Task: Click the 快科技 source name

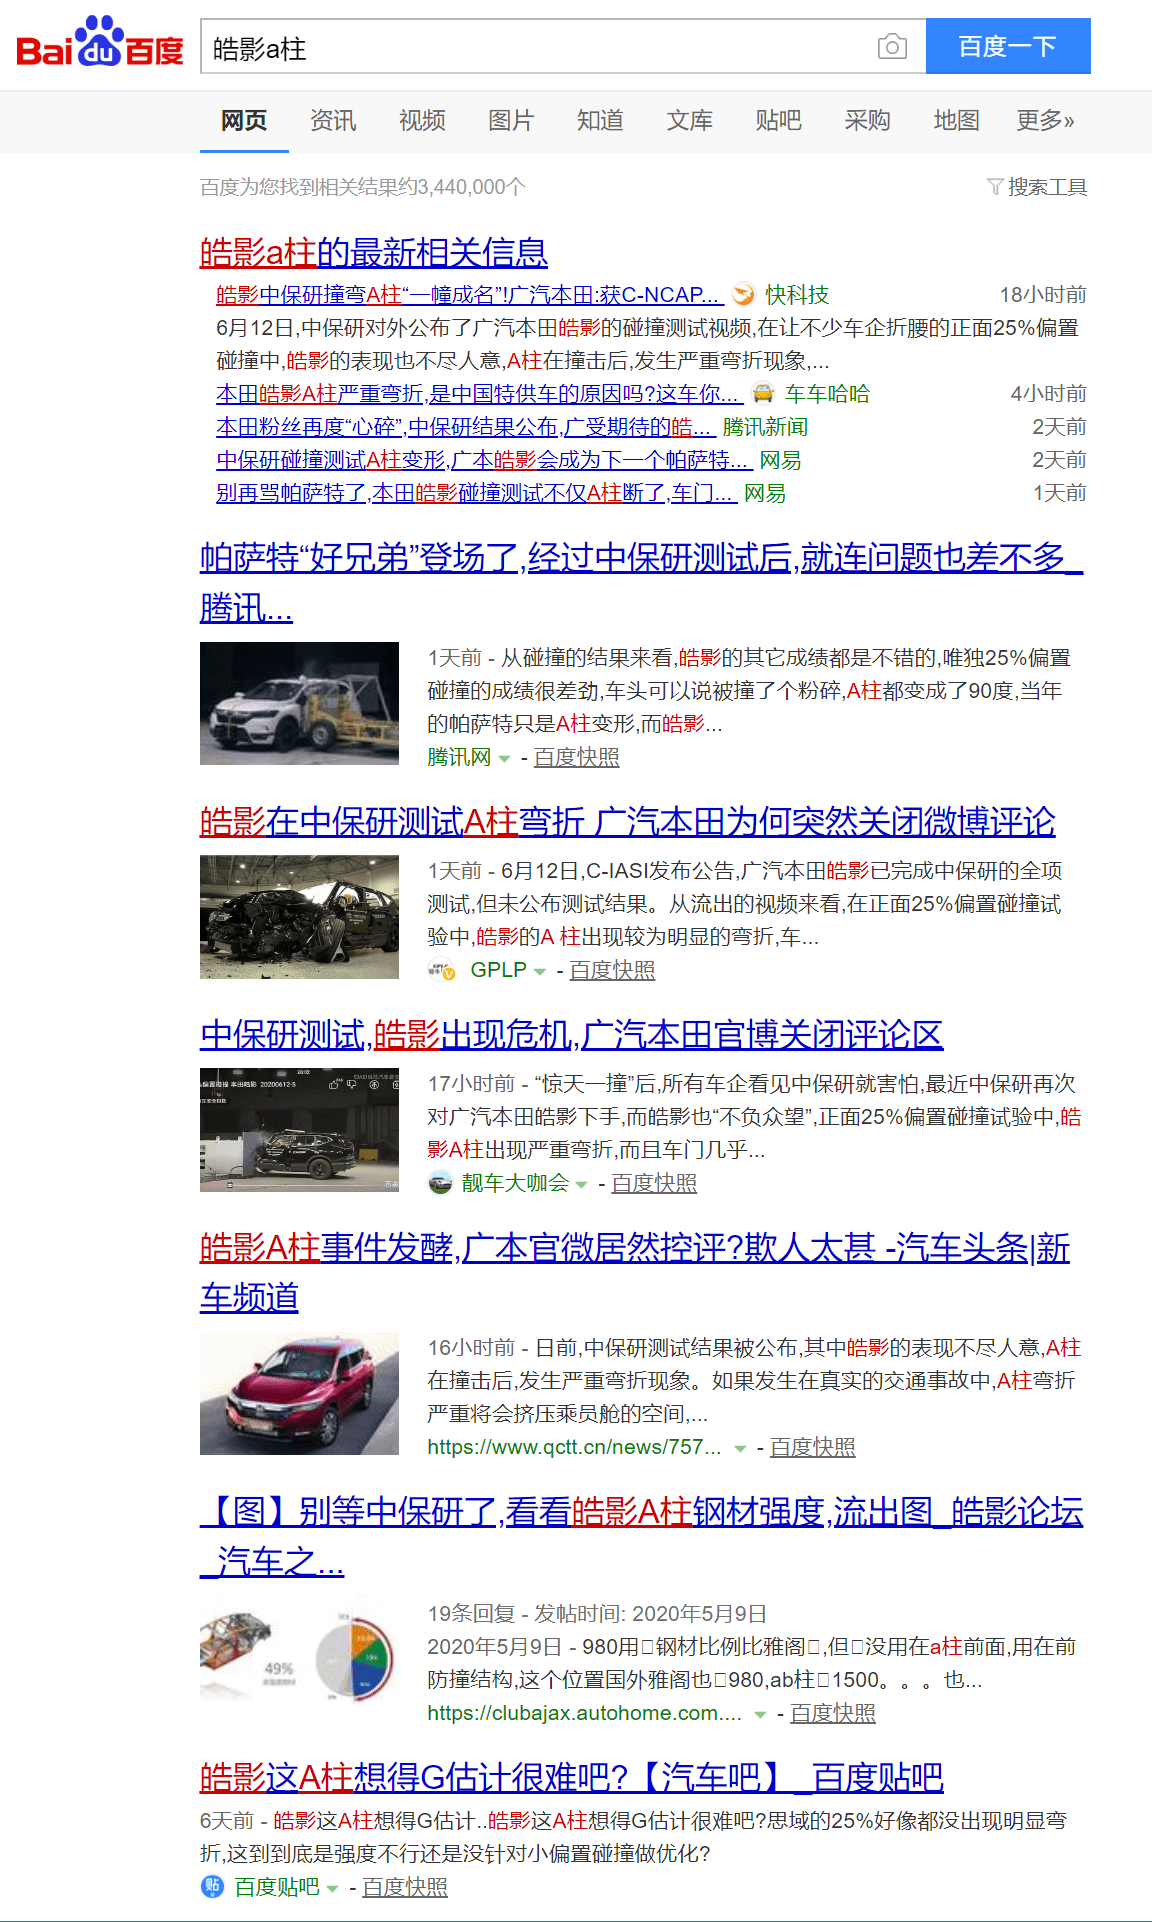Action: 797,295
